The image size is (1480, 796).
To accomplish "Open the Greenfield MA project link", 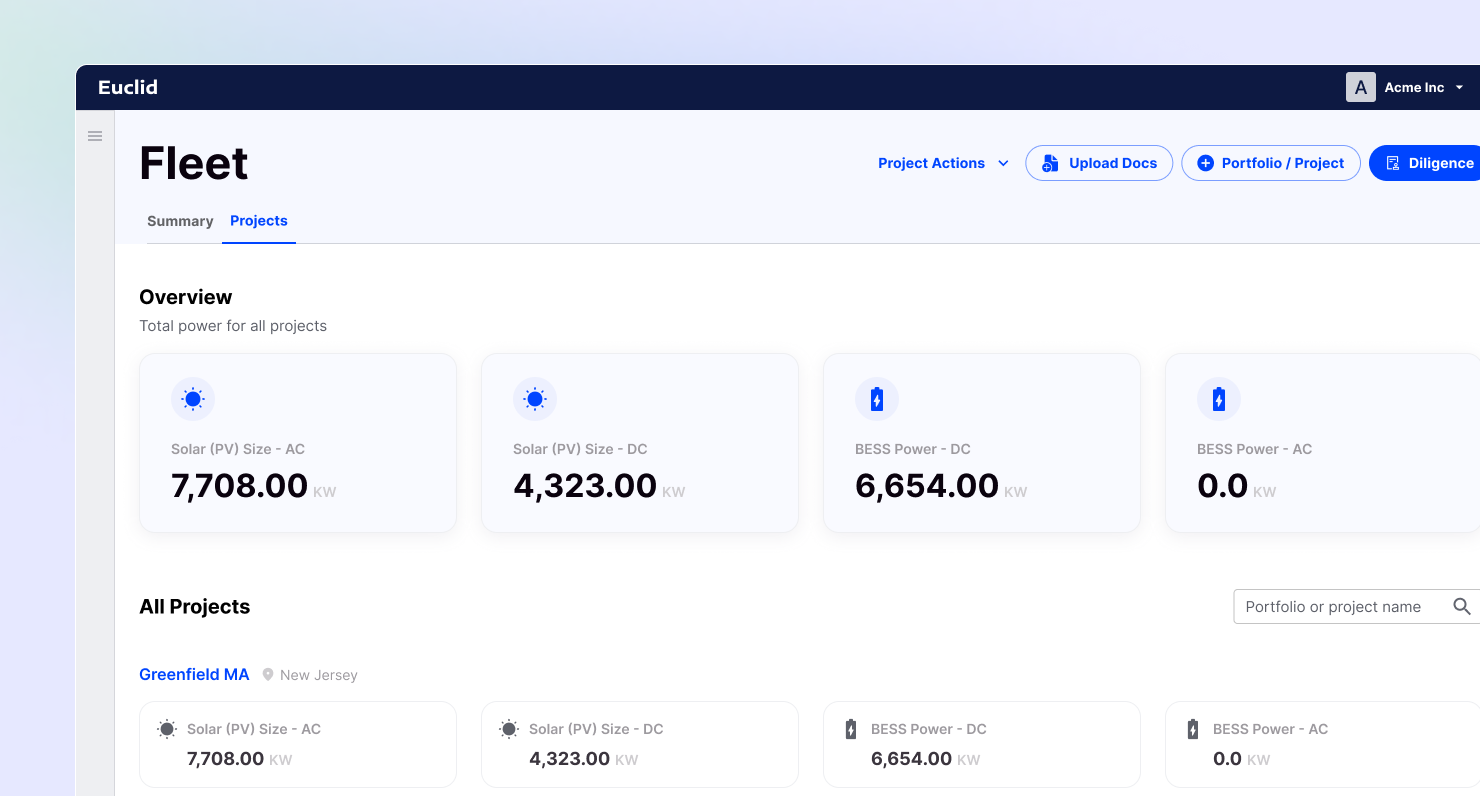I will click(194, 675).
